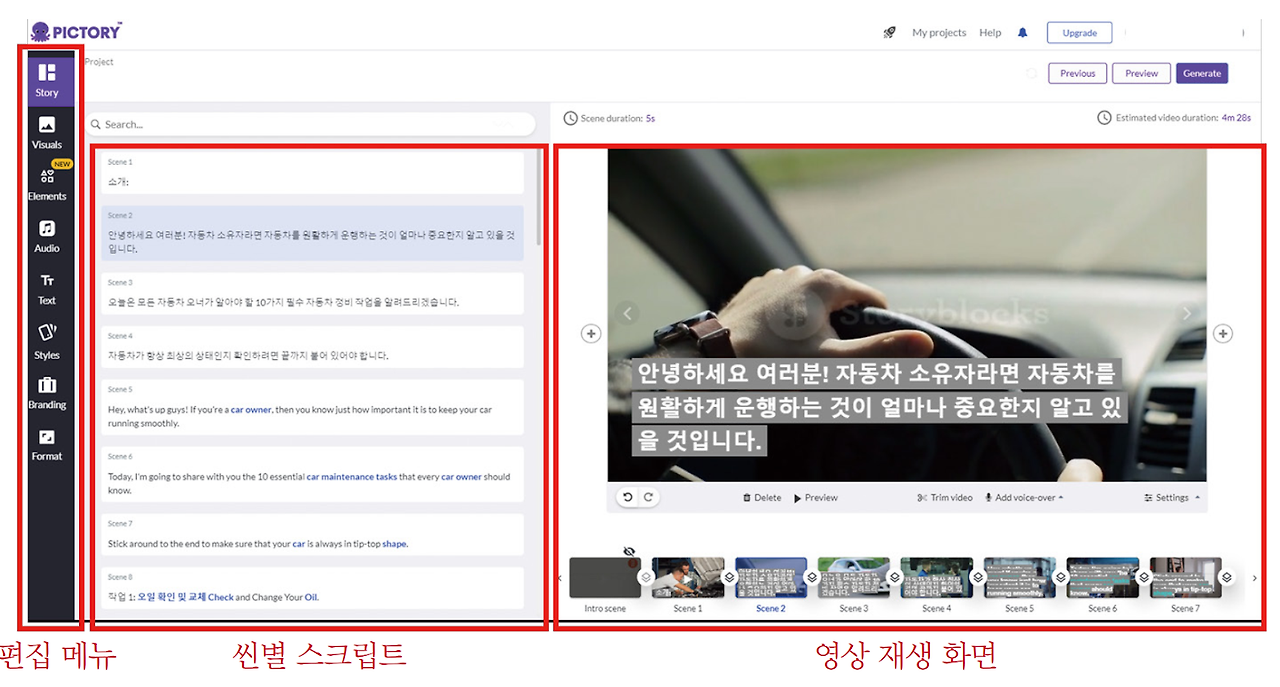1280x687 pixels.
Task: Click the Upgrade button
Action: point(1080,33)
